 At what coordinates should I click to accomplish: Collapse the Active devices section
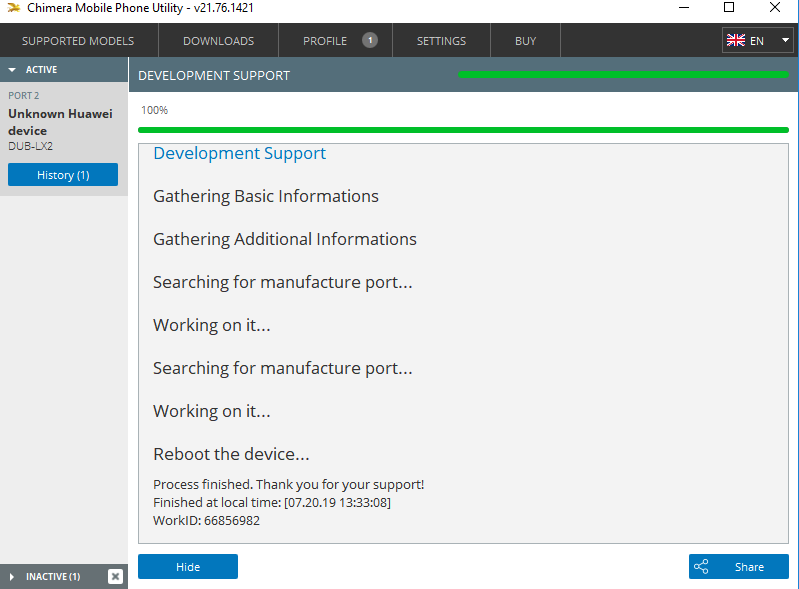click(x=64, y=69)
